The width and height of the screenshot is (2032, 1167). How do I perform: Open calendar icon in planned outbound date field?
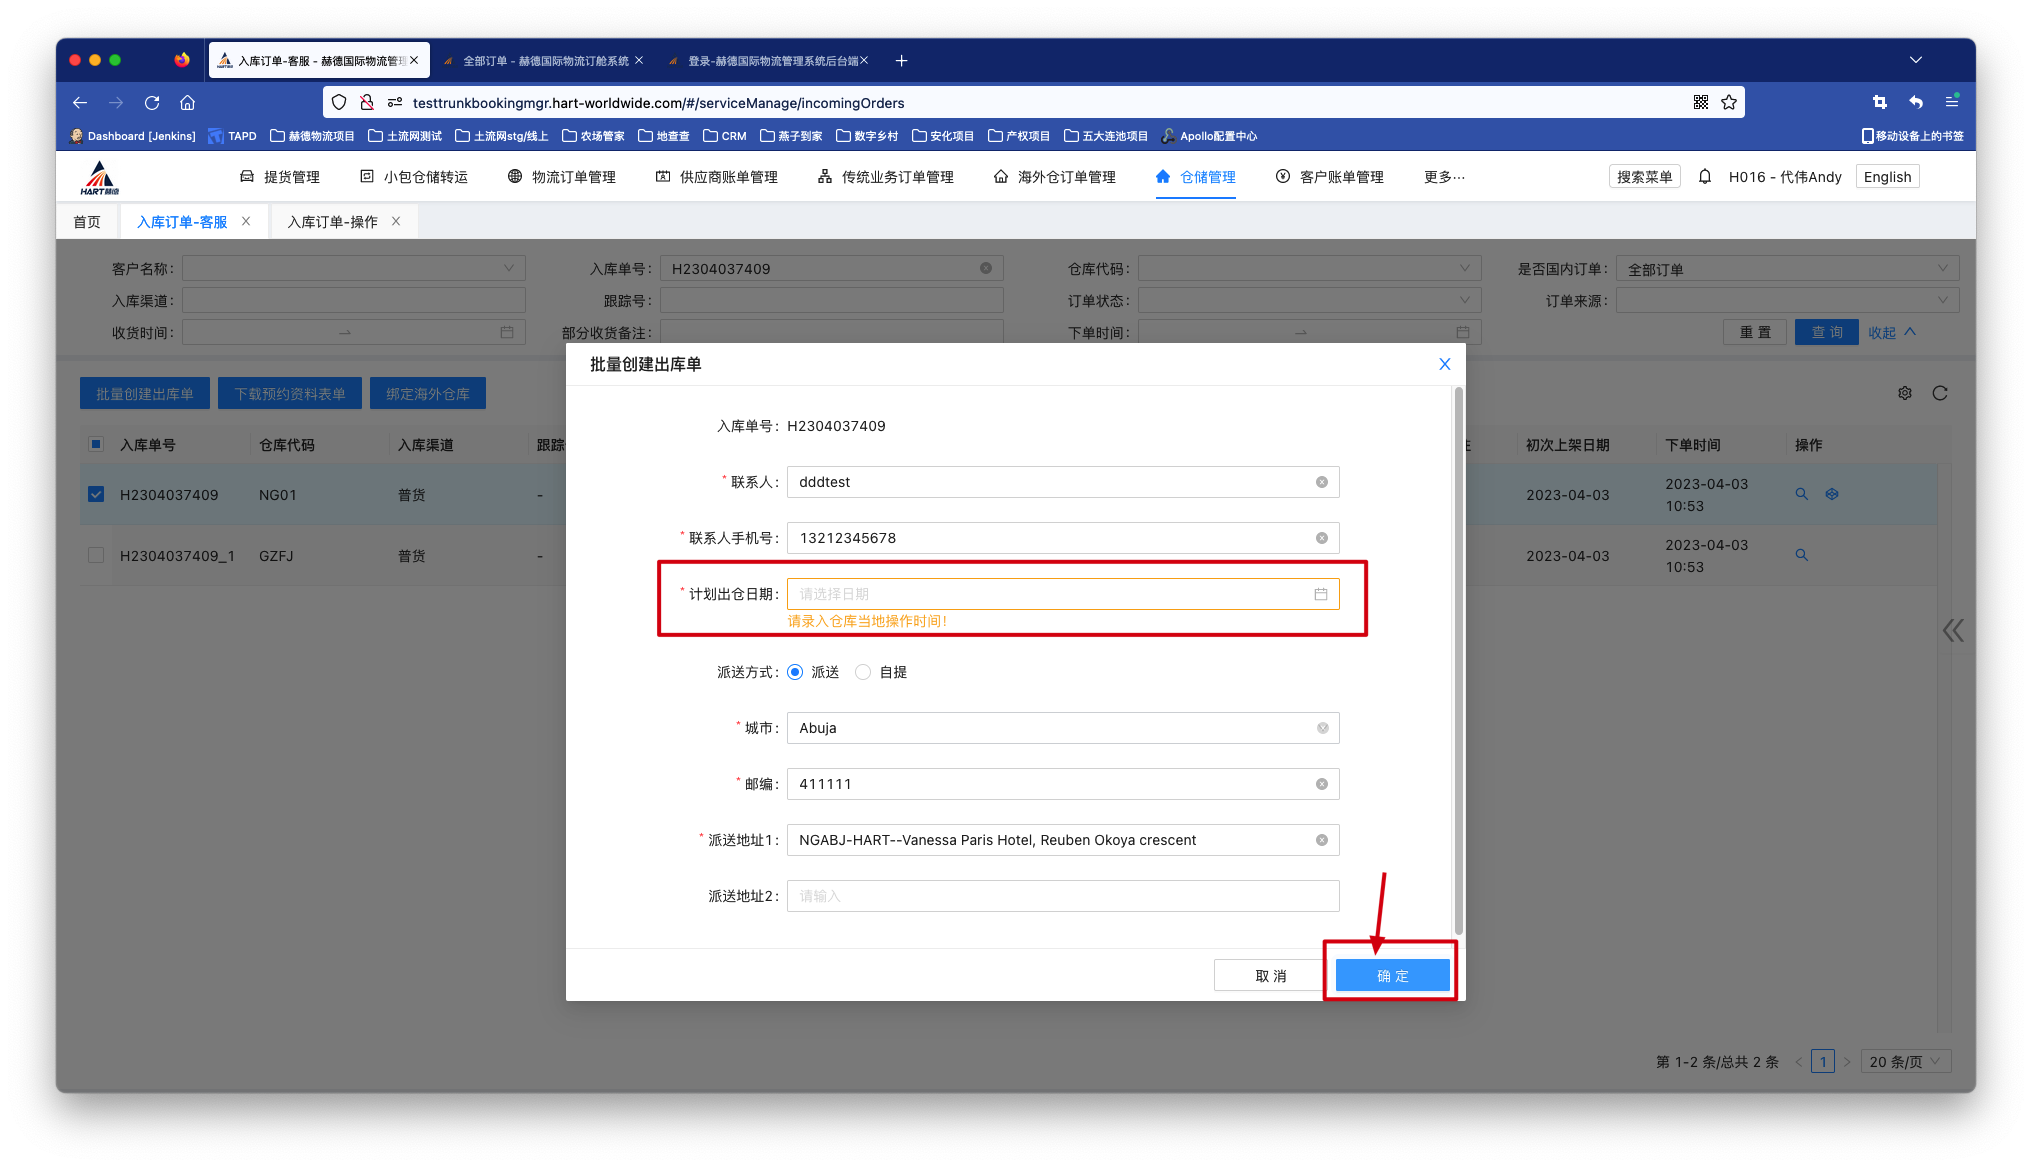(x=1320, y=594)
